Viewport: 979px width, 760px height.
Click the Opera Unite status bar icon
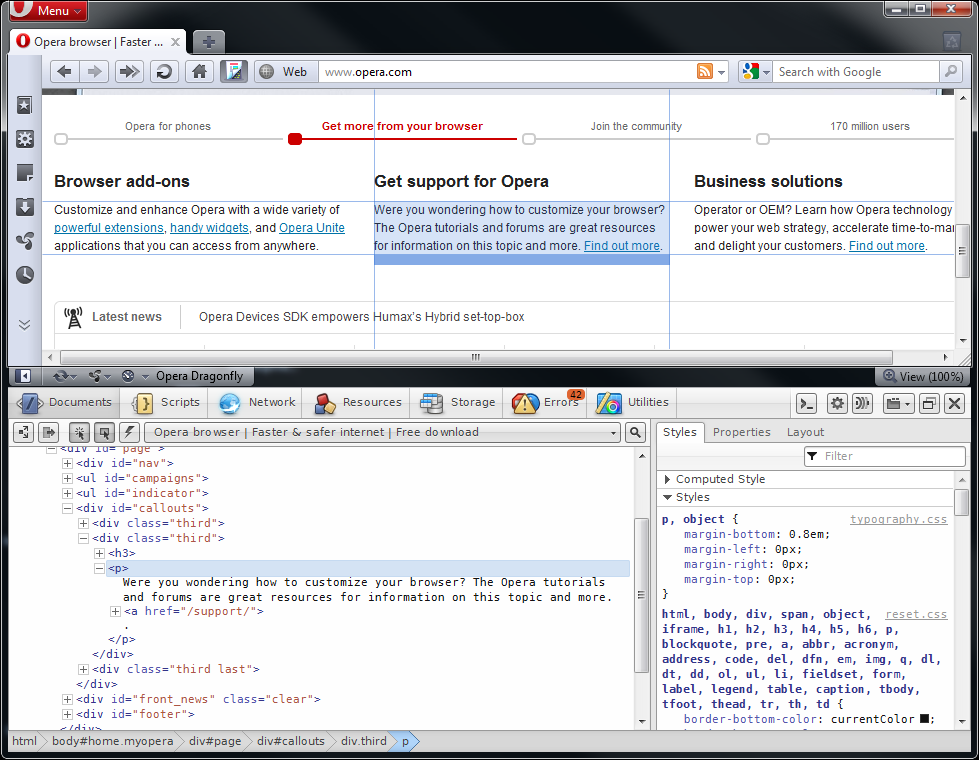(99, 376)
